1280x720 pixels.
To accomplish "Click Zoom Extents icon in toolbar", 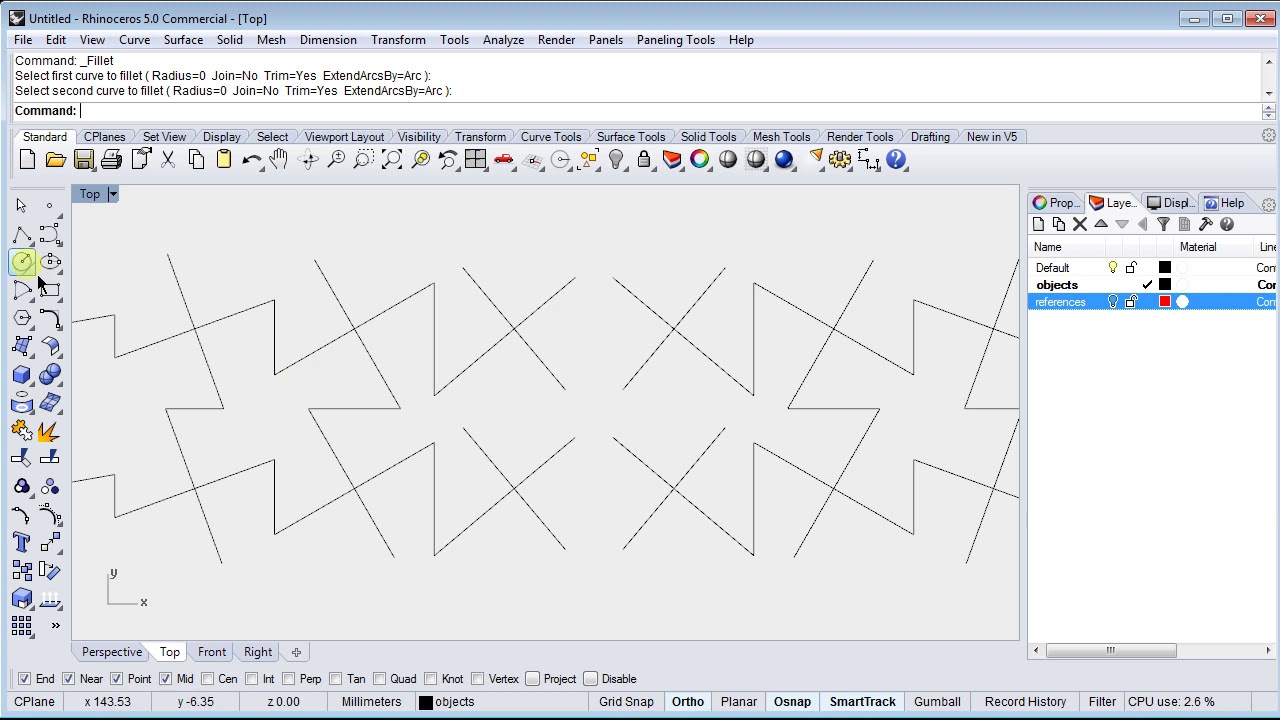I will coord(392,160).
